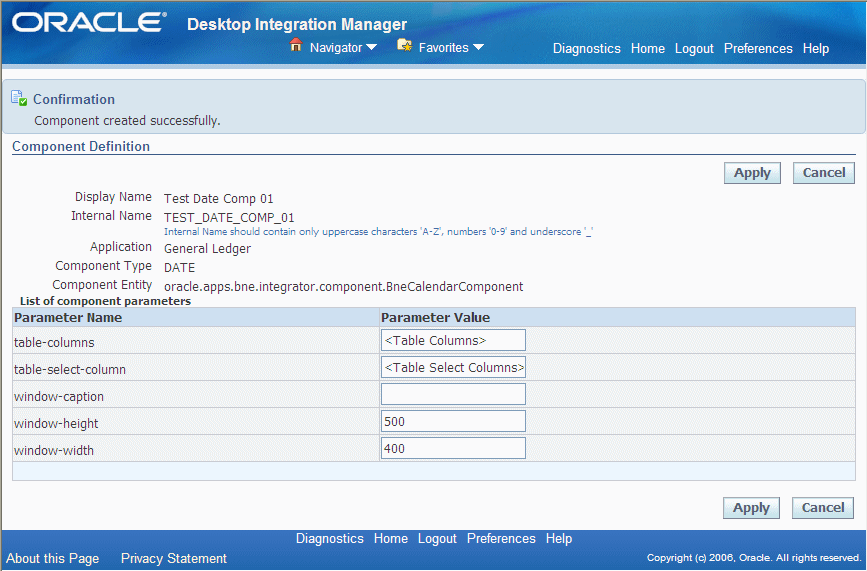The height and width of the screenshot is (571, 867).
Task: Click the bottom Apply button
Action: pos(751,508)
